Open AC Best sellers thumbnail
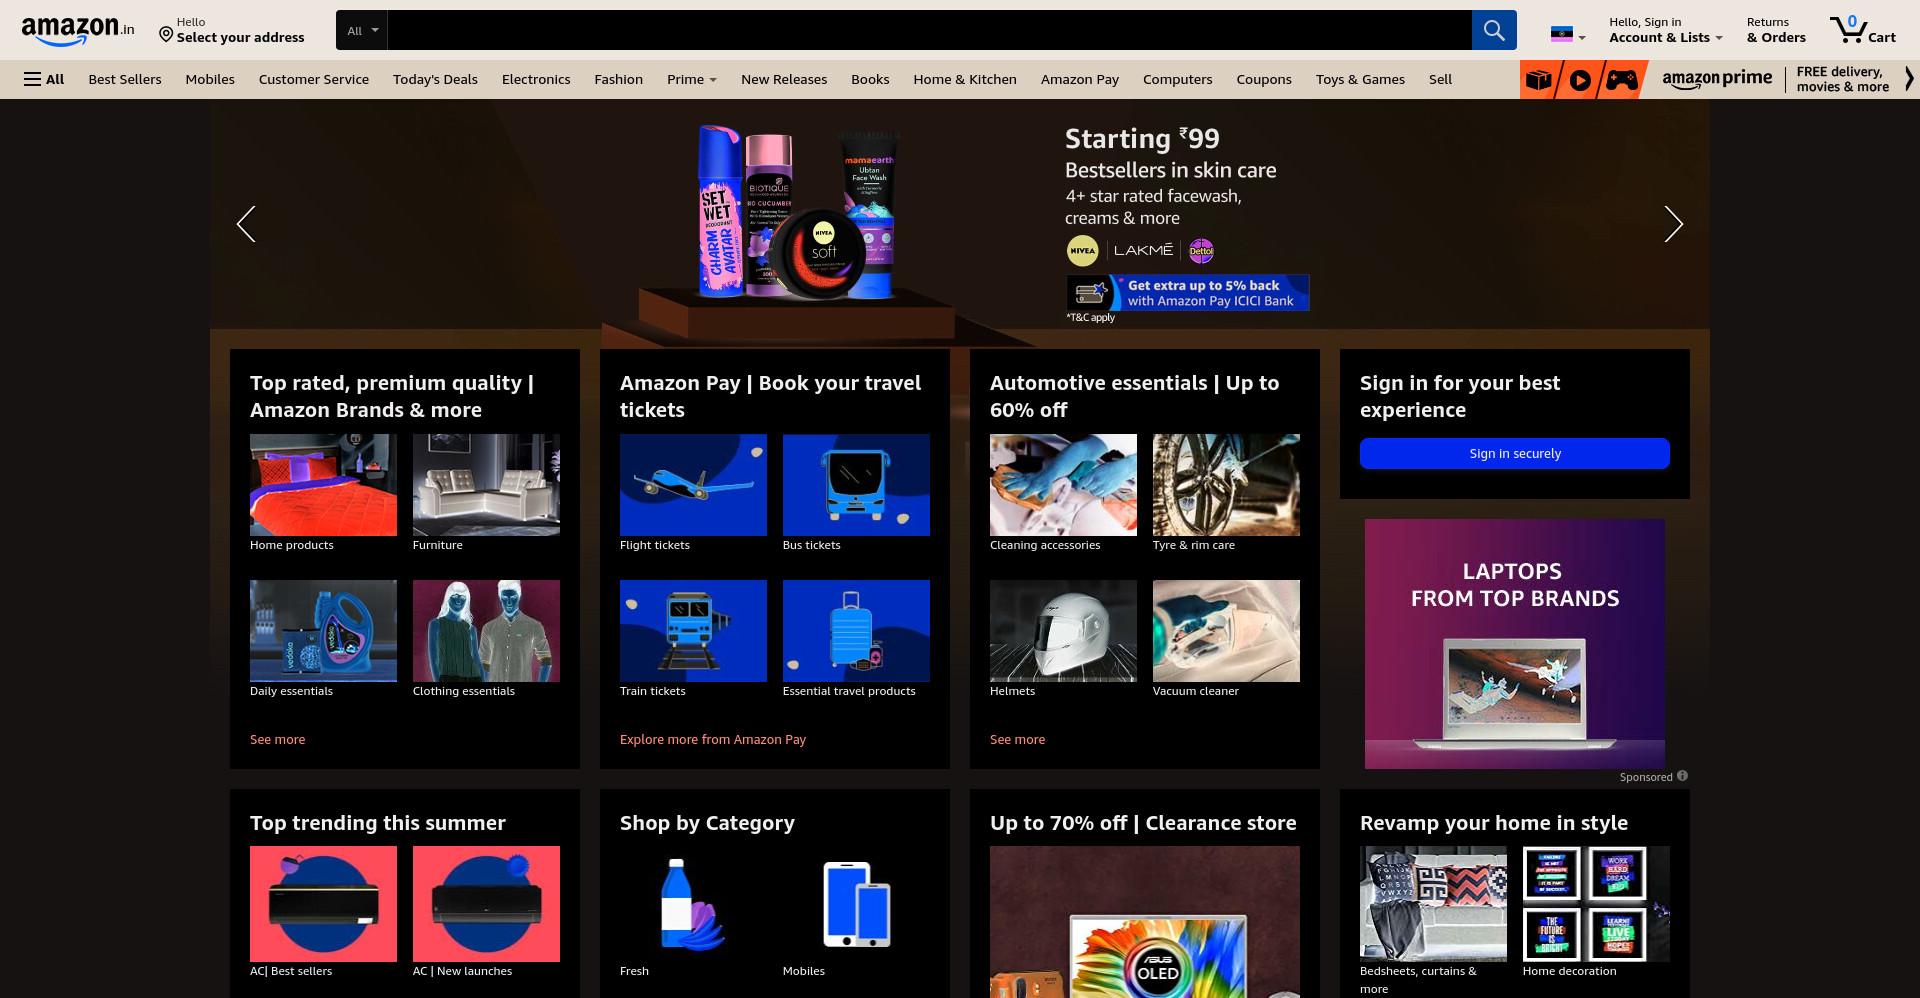 click(323, 904)
